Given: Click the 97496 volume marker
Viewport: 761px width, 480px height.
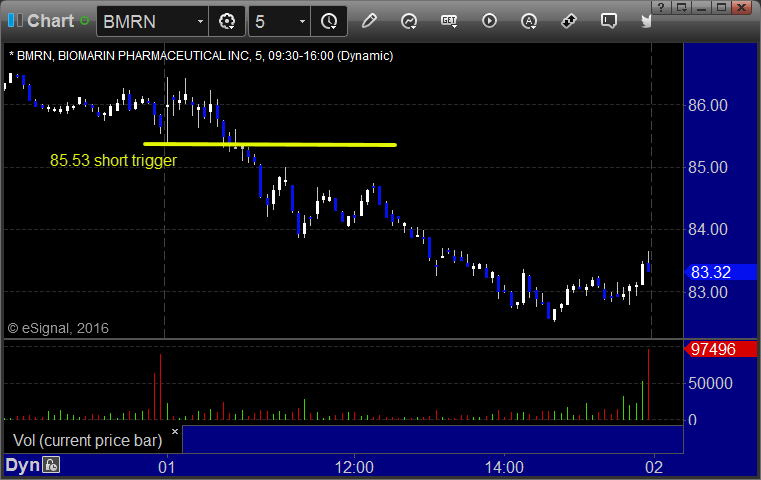Looking at the screenshot, I should tap(720, 349).
